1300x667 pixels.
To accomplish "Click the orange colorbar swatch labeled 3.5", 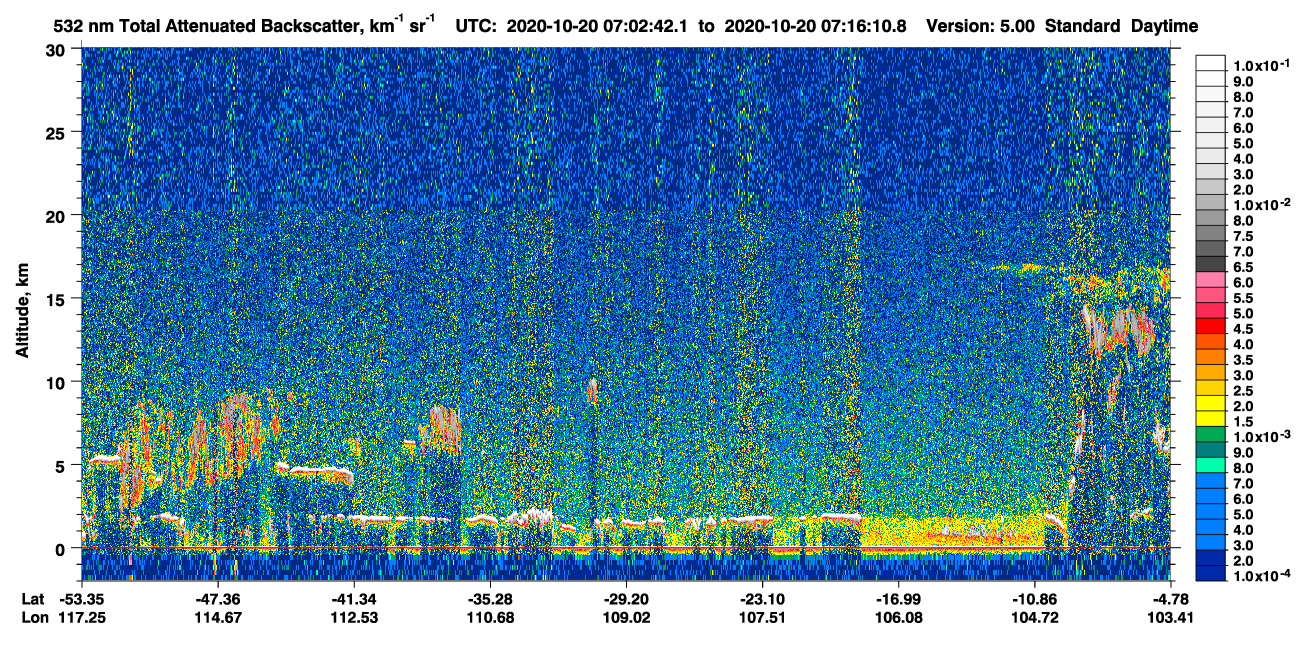I will pyautogui.click(x=1210, y=356).
